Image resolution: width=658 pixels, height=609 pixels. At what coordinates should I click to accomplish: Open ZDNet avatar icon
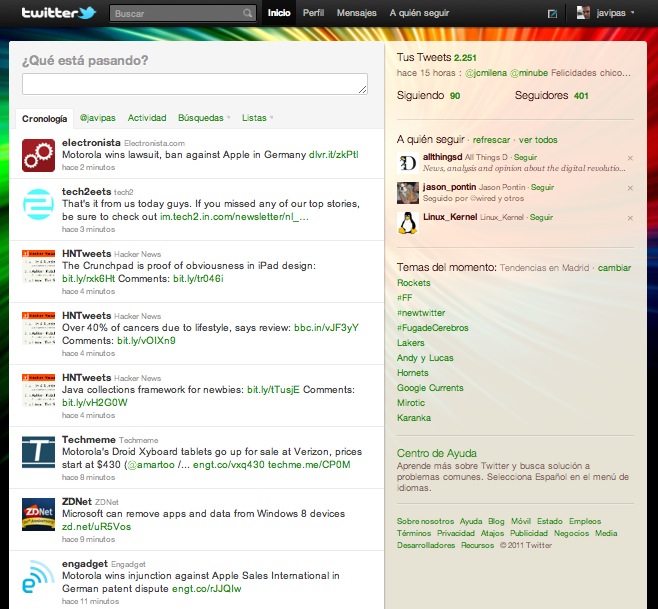(38, 514)
